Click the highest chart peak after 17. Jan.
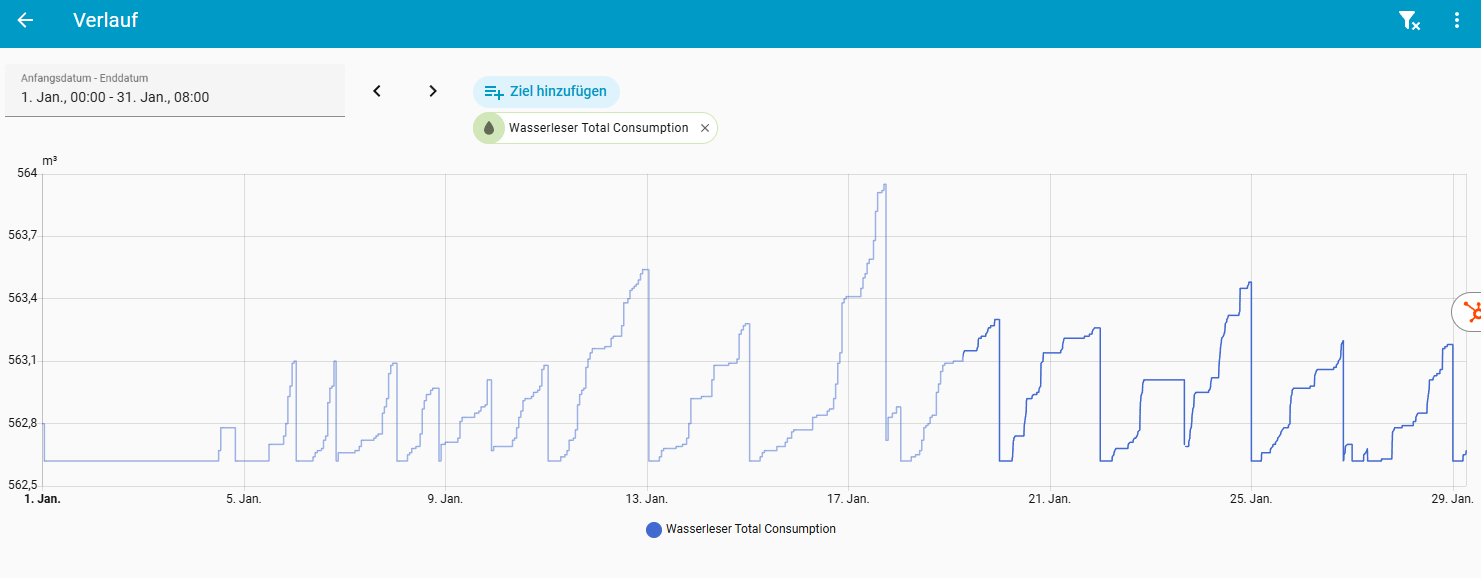 (884, 186)
